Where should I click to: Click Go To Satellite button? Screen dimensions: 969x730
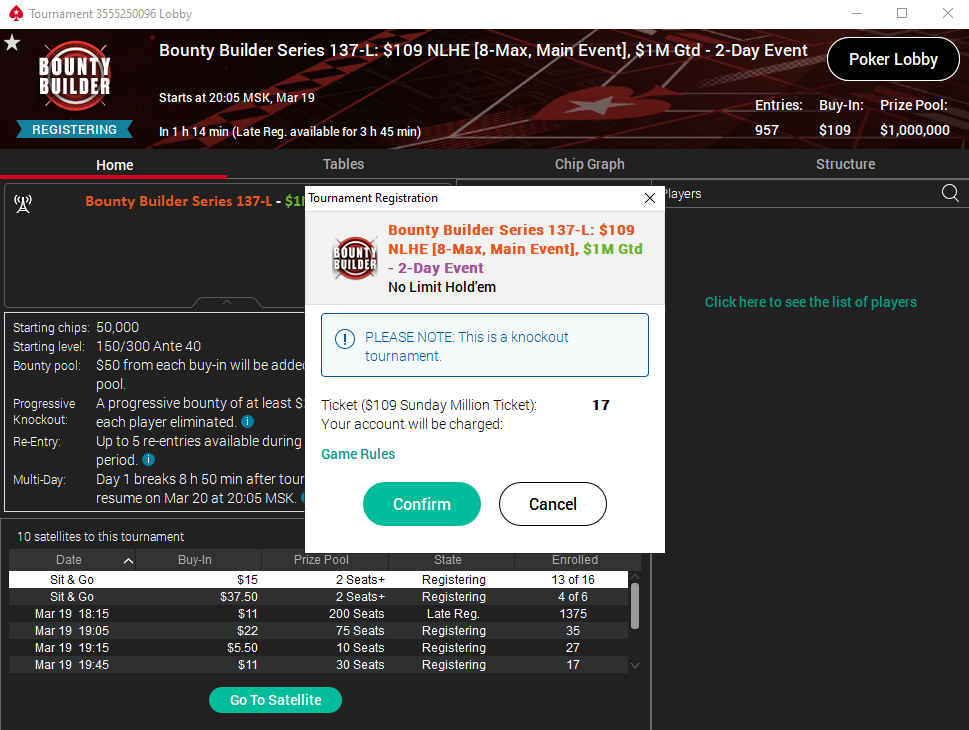click(x=276, y=700)
